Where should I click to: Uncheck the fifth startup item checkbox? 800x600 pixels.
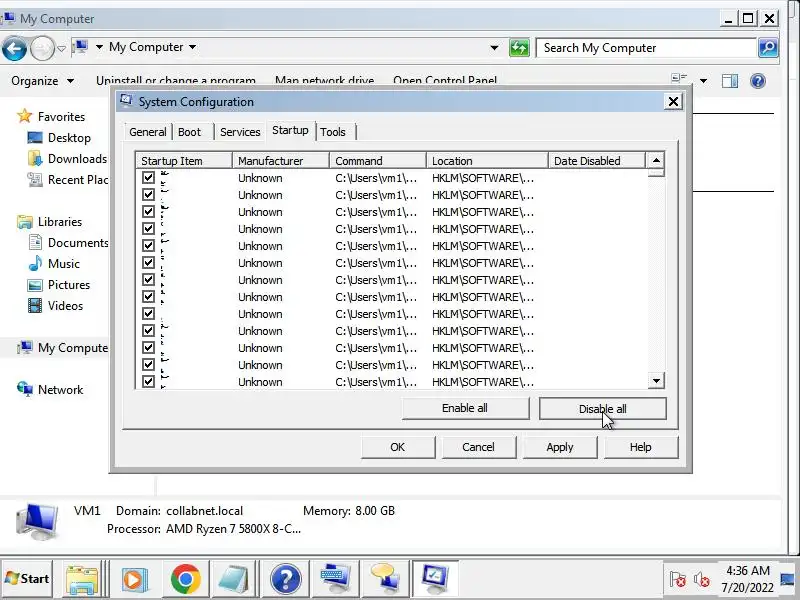(148, 245)
